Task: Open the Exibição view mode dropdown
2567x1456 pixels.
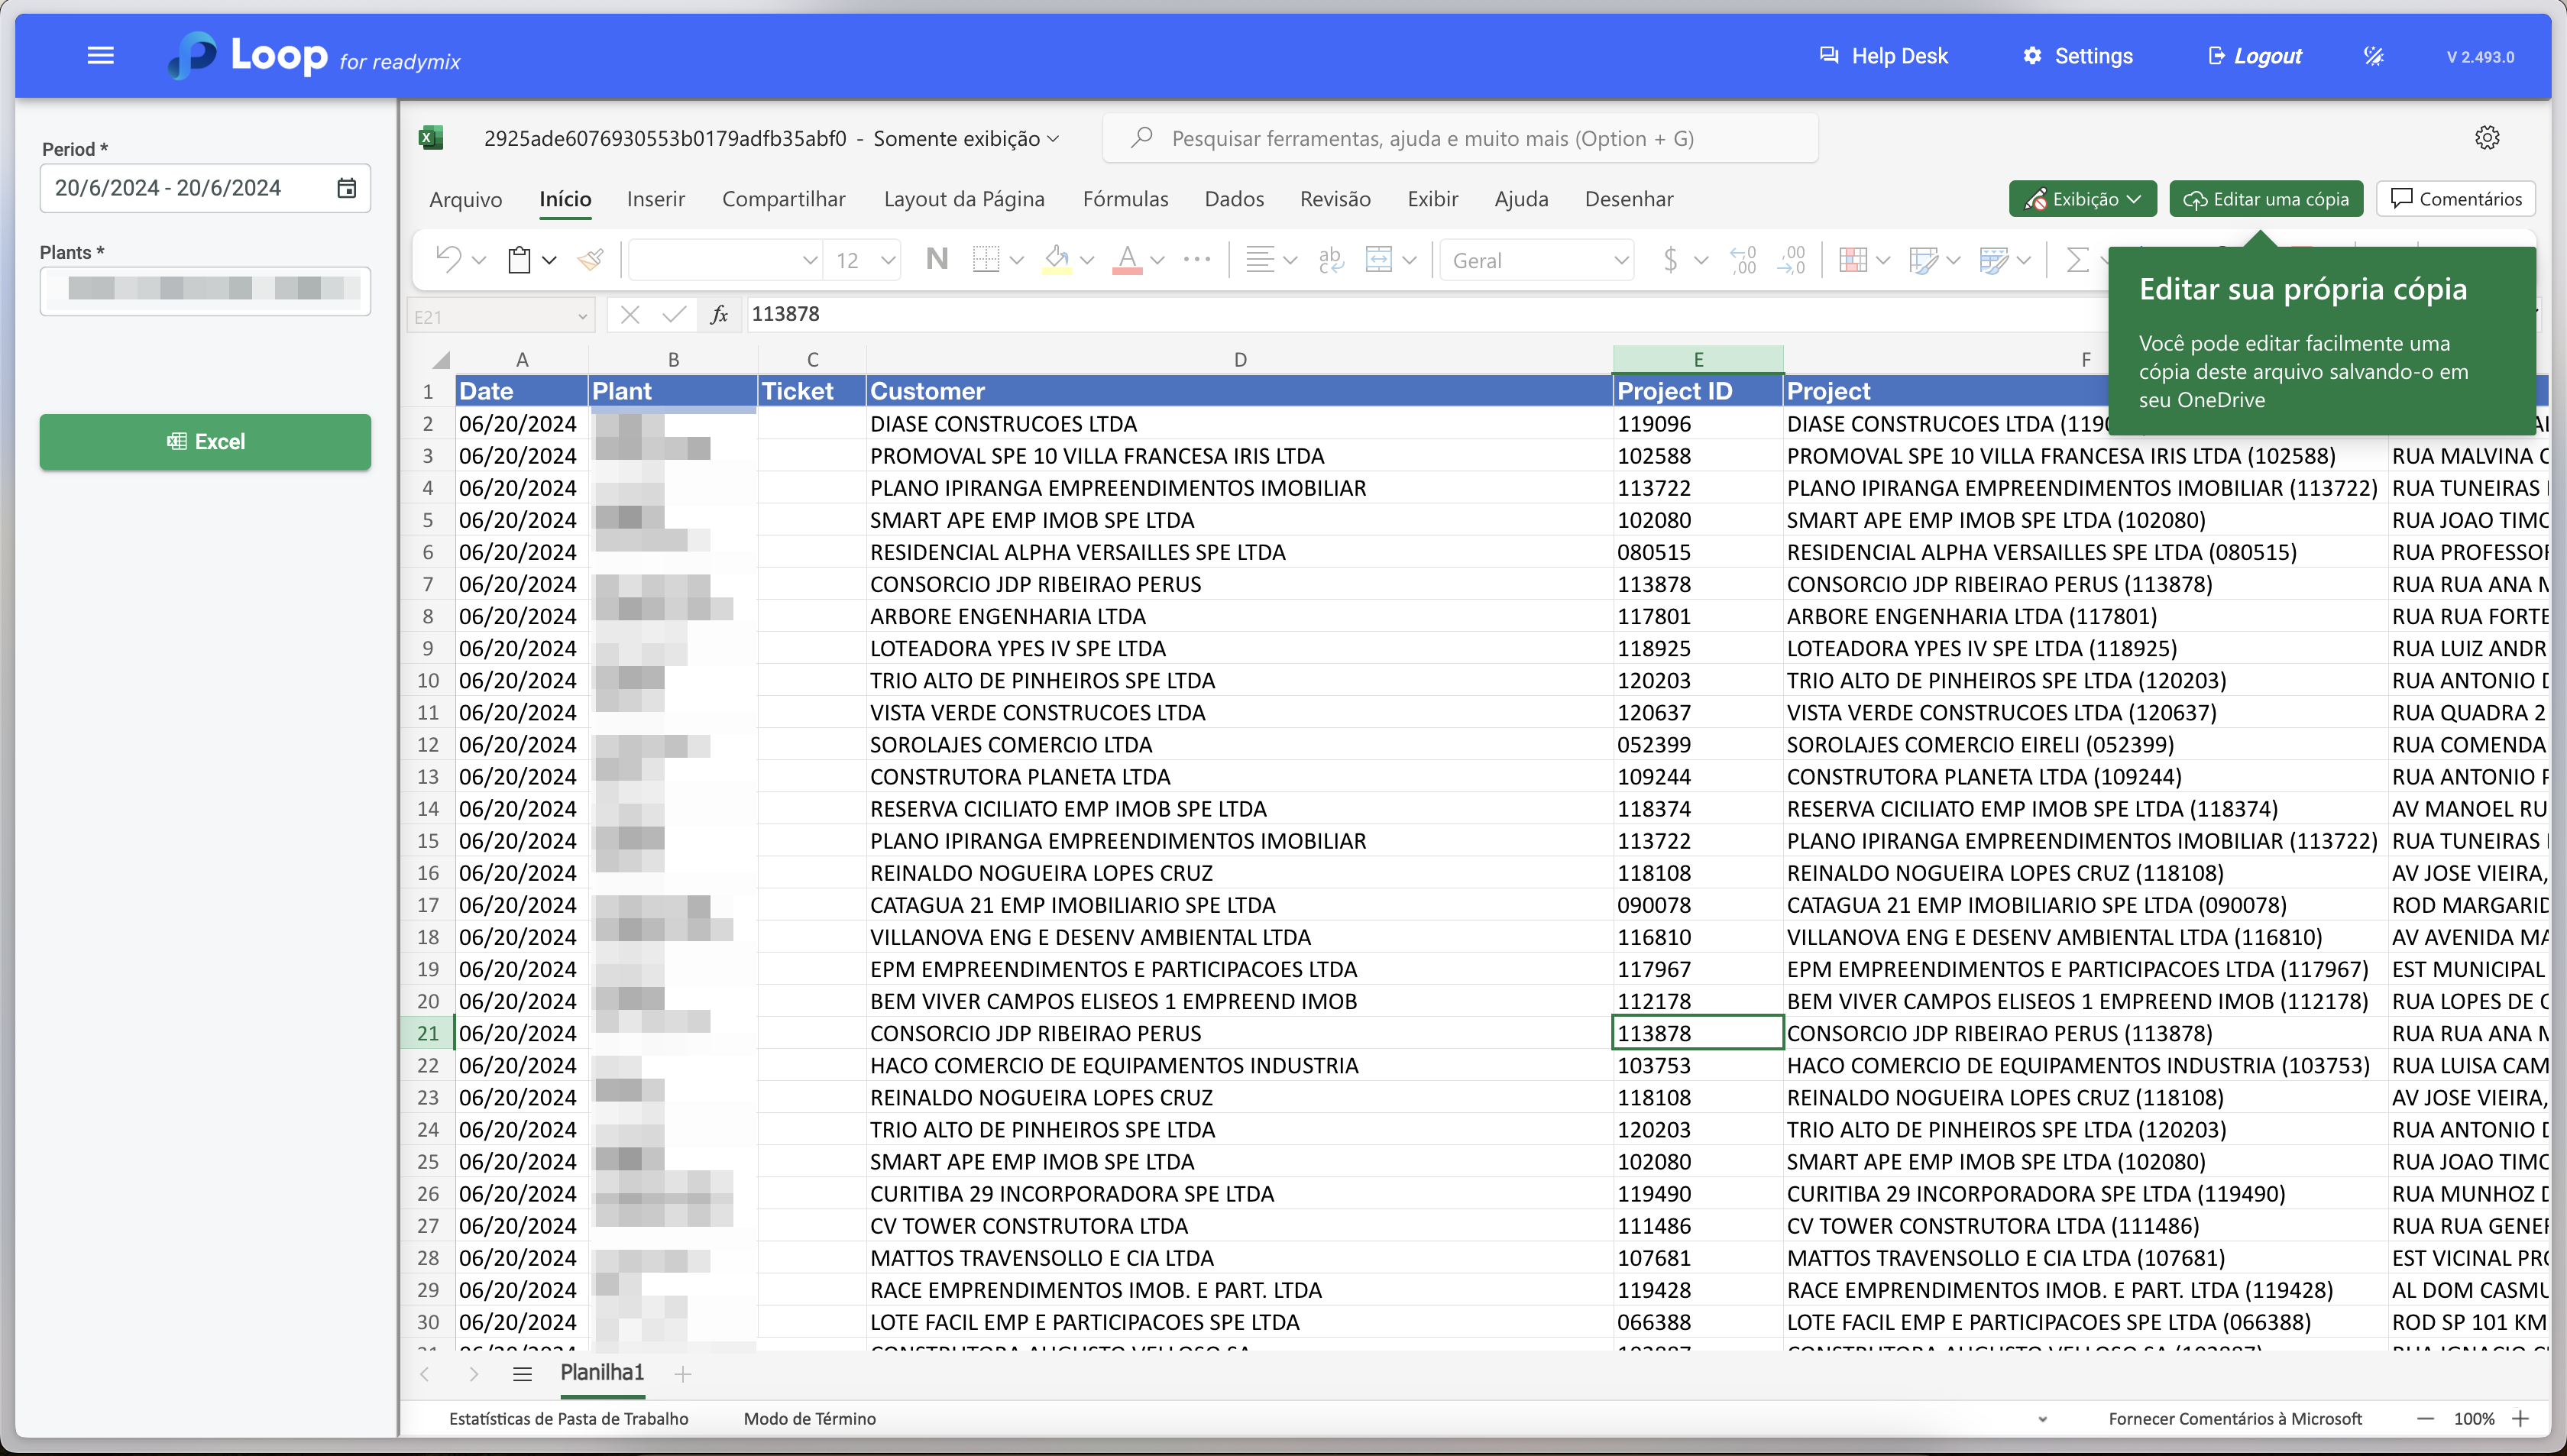Action: pos(2083,199)
